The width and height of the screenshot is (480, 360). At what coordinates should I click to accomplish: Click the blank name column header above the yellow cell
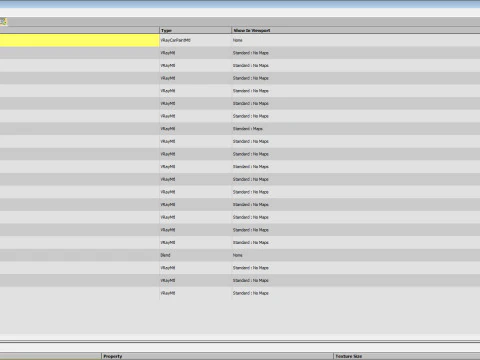pos(79,30)
